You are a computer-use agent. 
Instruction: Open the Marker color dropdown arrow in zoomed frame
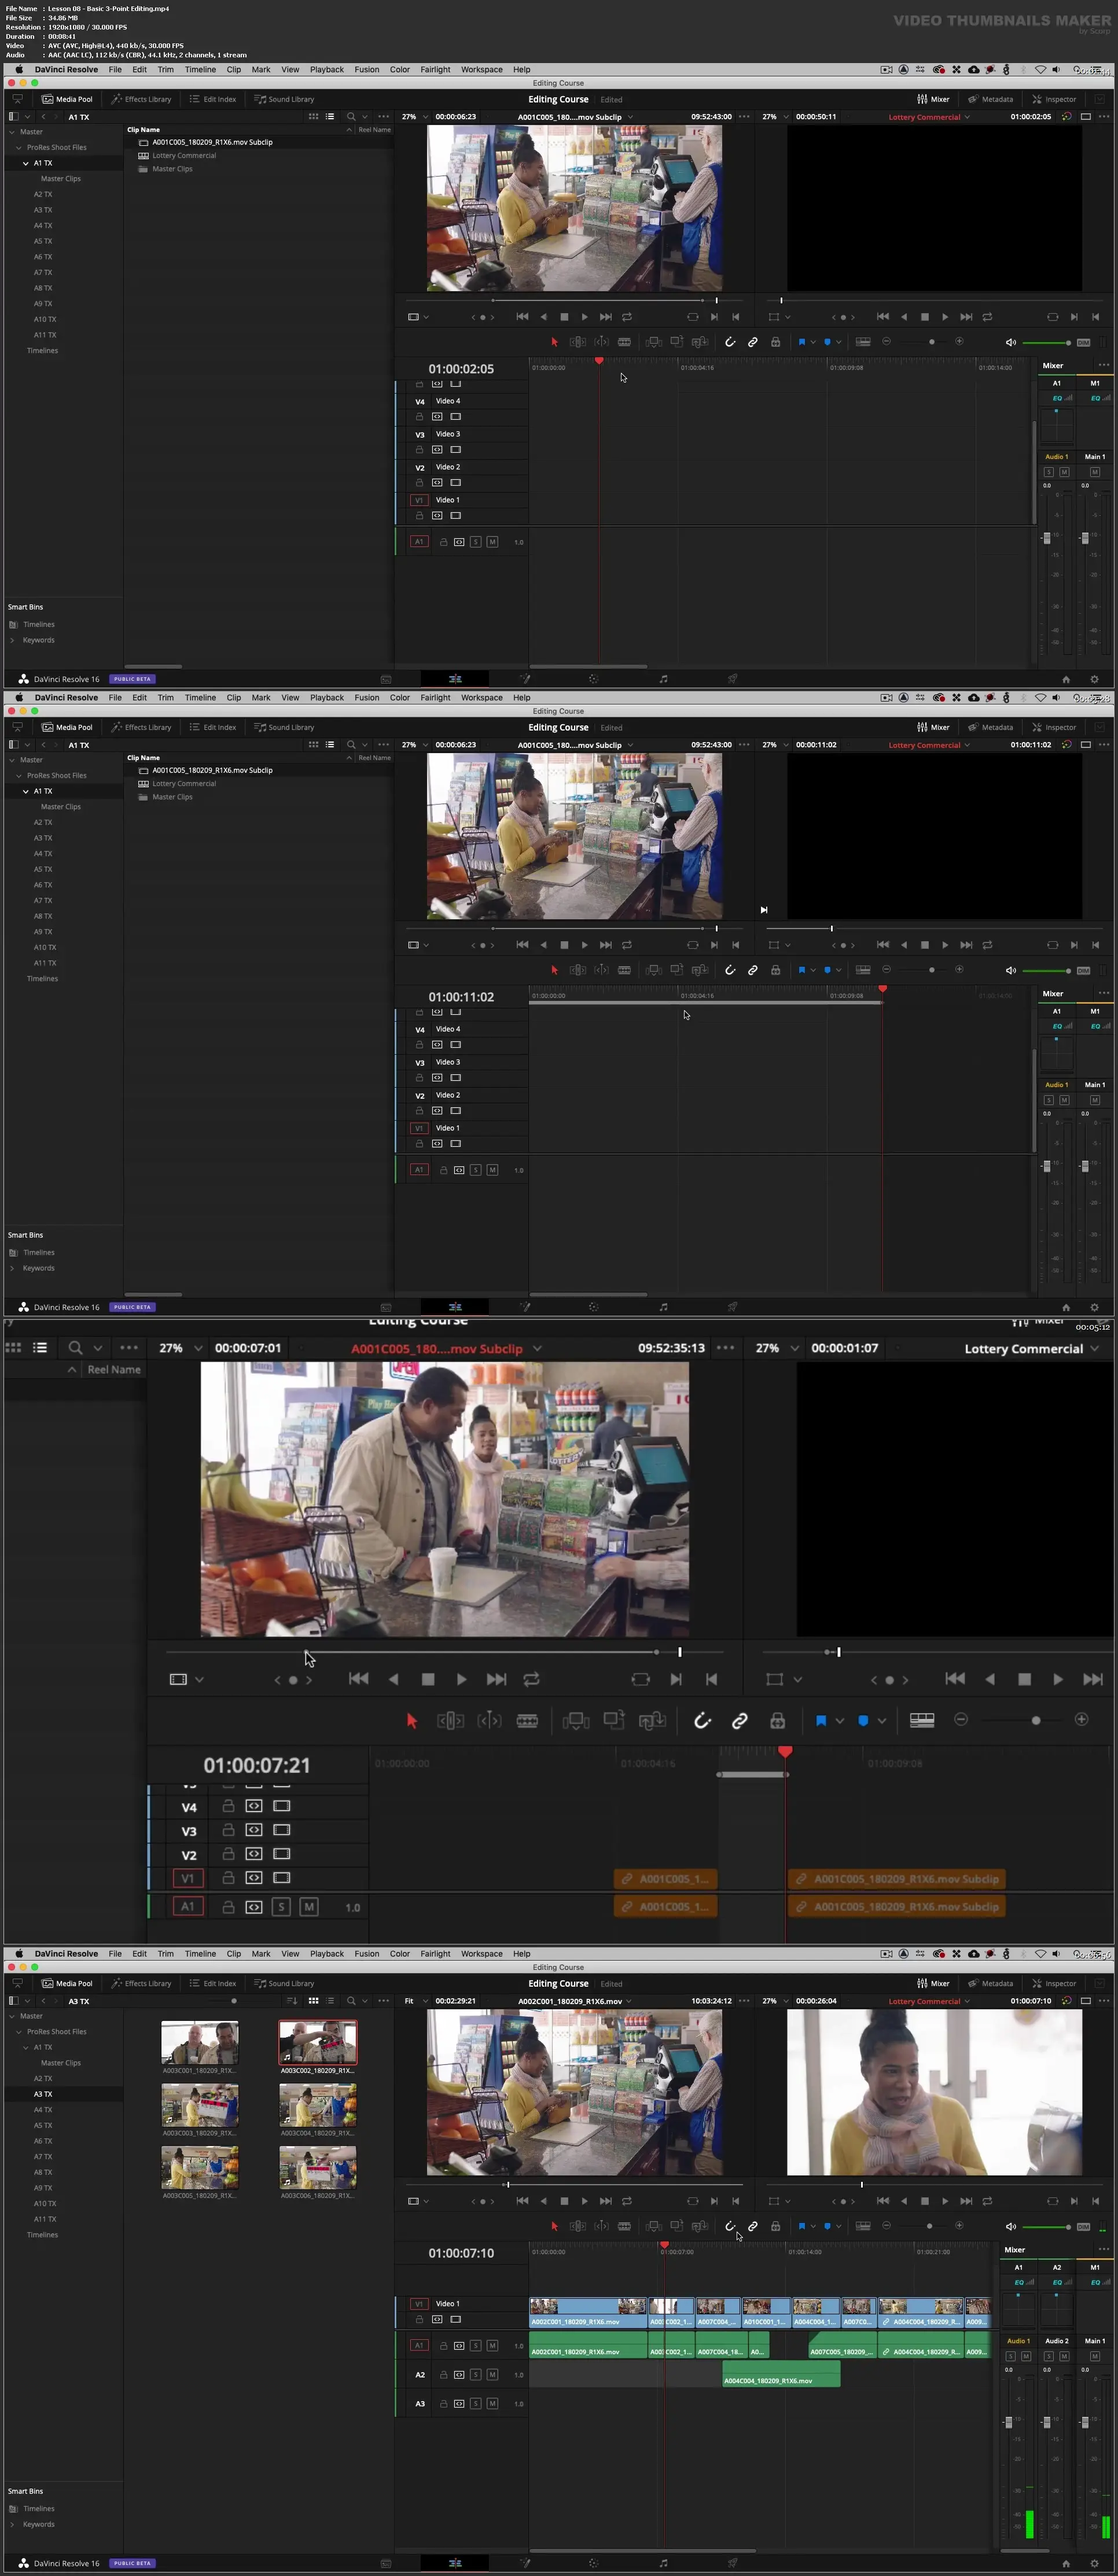[x=881, y=1721]
